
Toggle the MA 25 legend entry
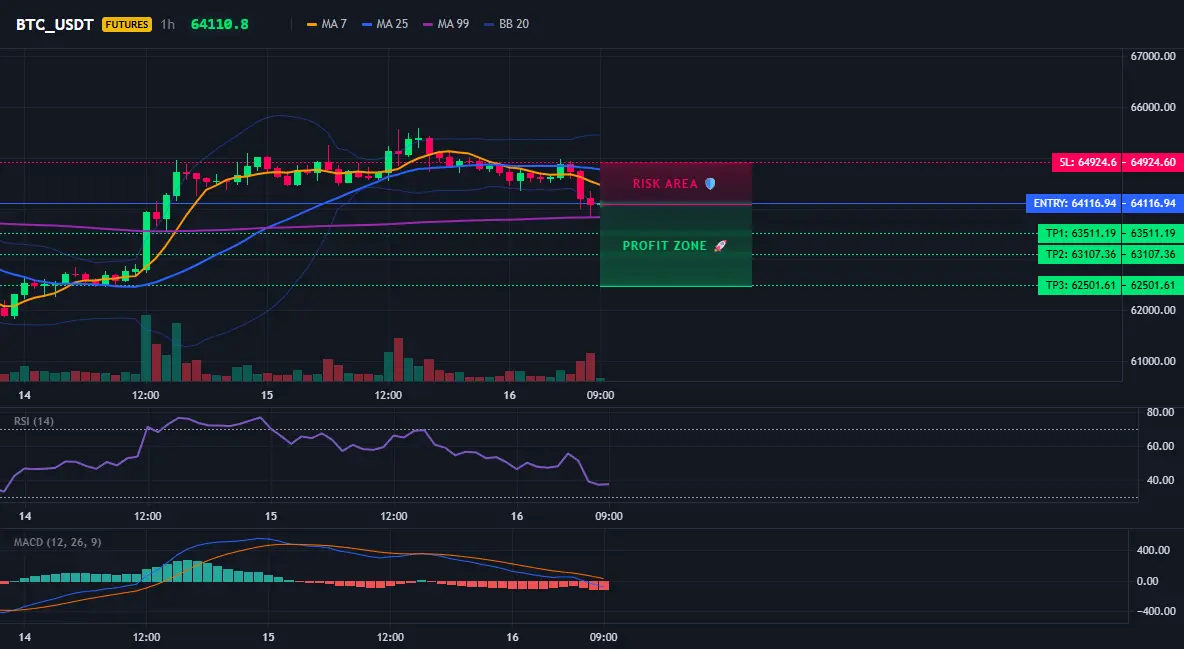tap(385, 24)
